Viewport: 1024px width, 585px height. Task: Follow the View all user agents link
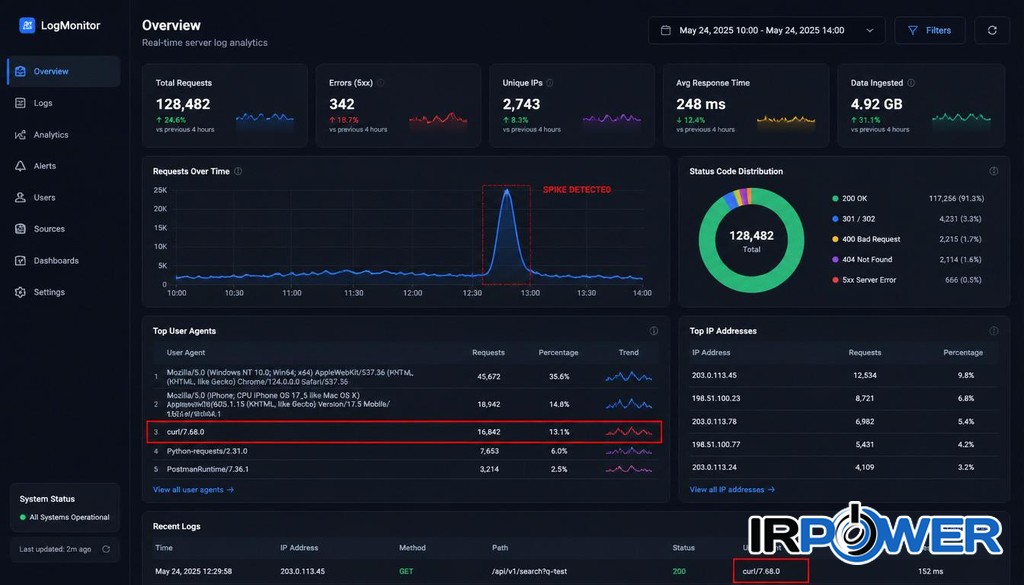(x=193, y=490)
